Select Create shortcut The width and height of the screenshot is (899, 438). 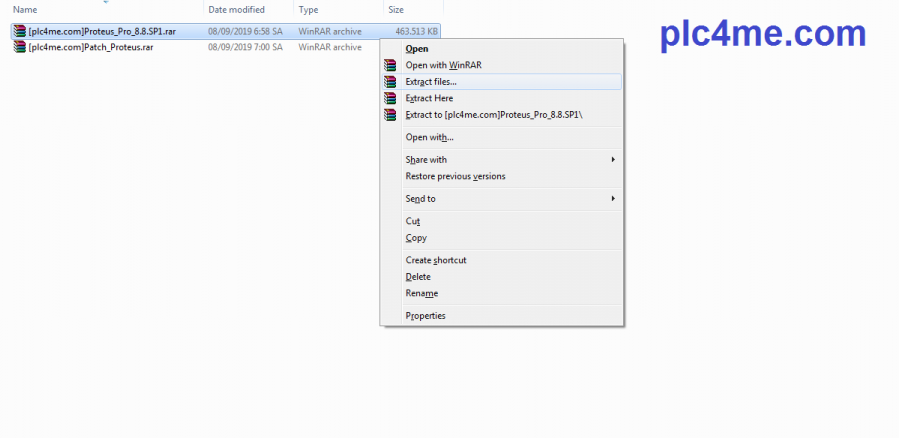coord(502,260)
